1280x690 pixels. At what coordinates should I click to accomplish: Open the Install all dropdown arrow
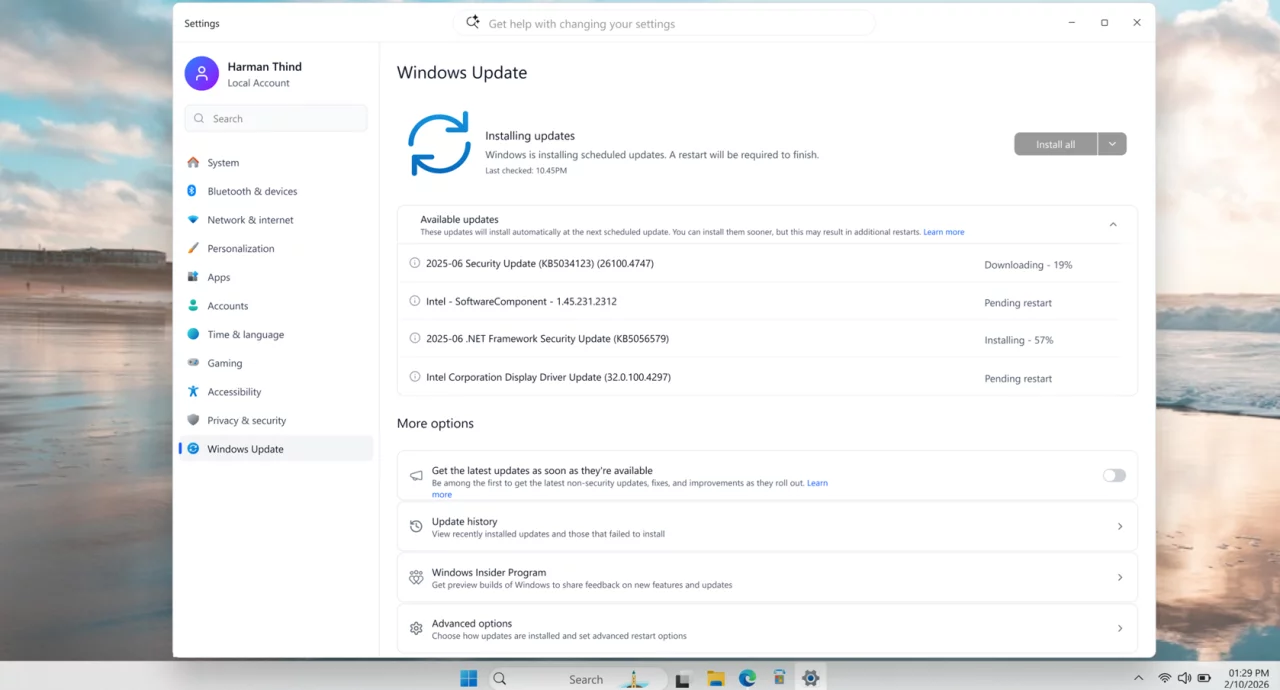click(1112, 144)
